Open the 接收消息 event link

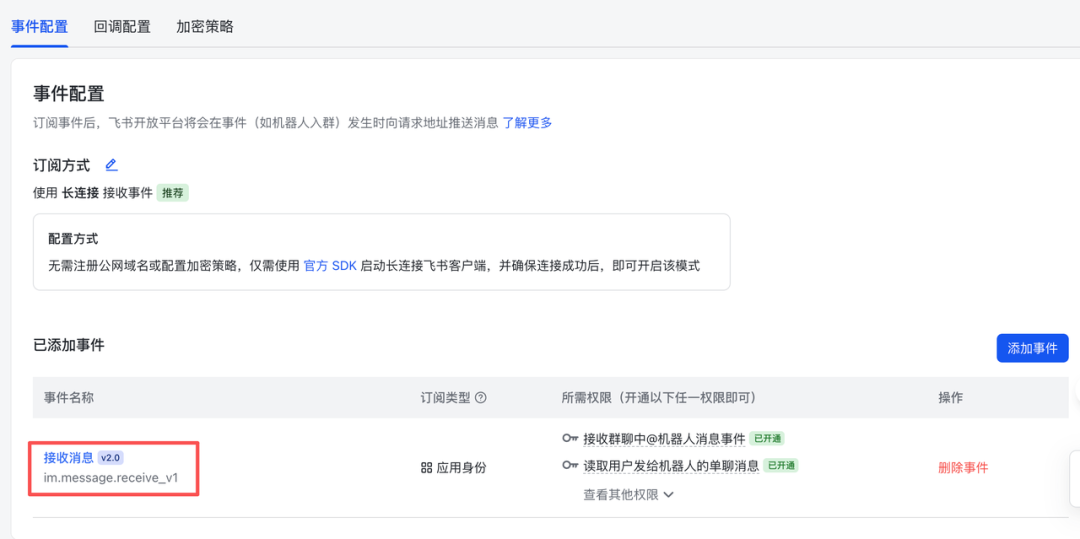69,458
